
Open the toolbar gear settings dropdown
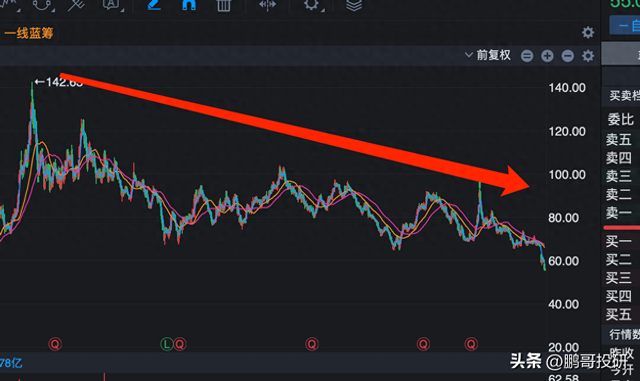point(313,5)
